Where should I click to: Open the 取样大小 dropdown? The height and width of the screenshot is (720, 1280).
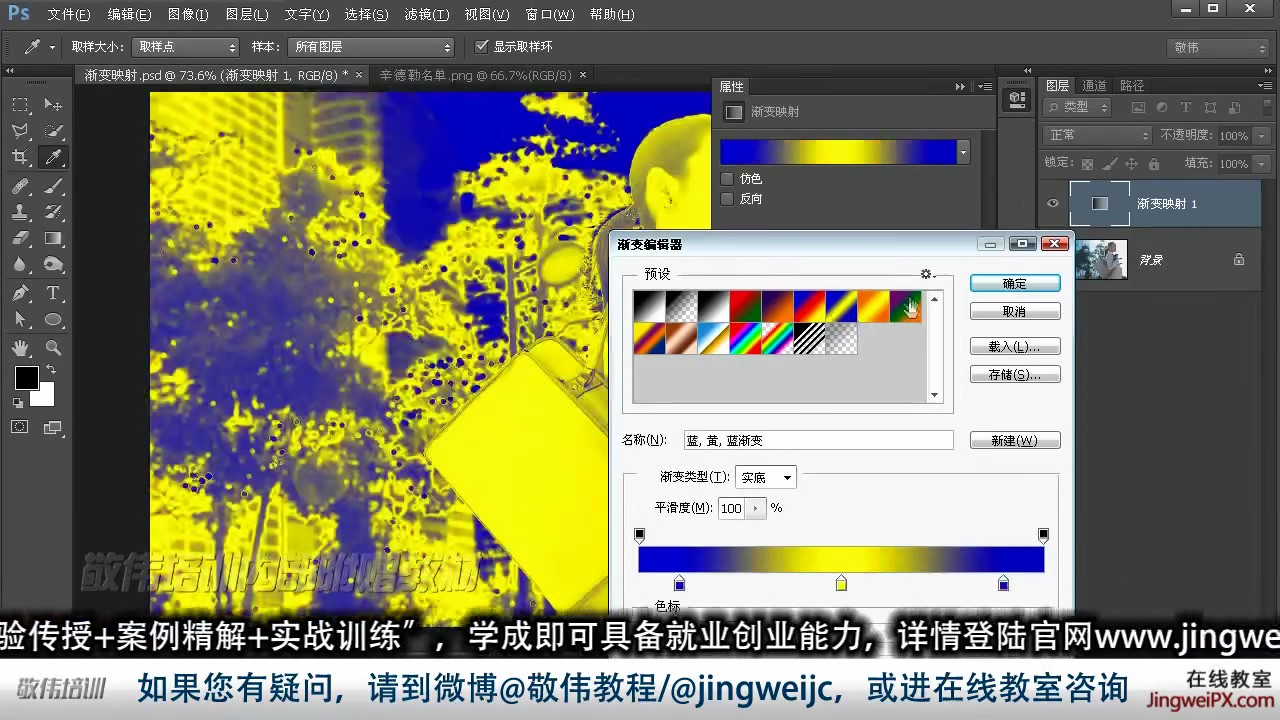tap(185, 47)
